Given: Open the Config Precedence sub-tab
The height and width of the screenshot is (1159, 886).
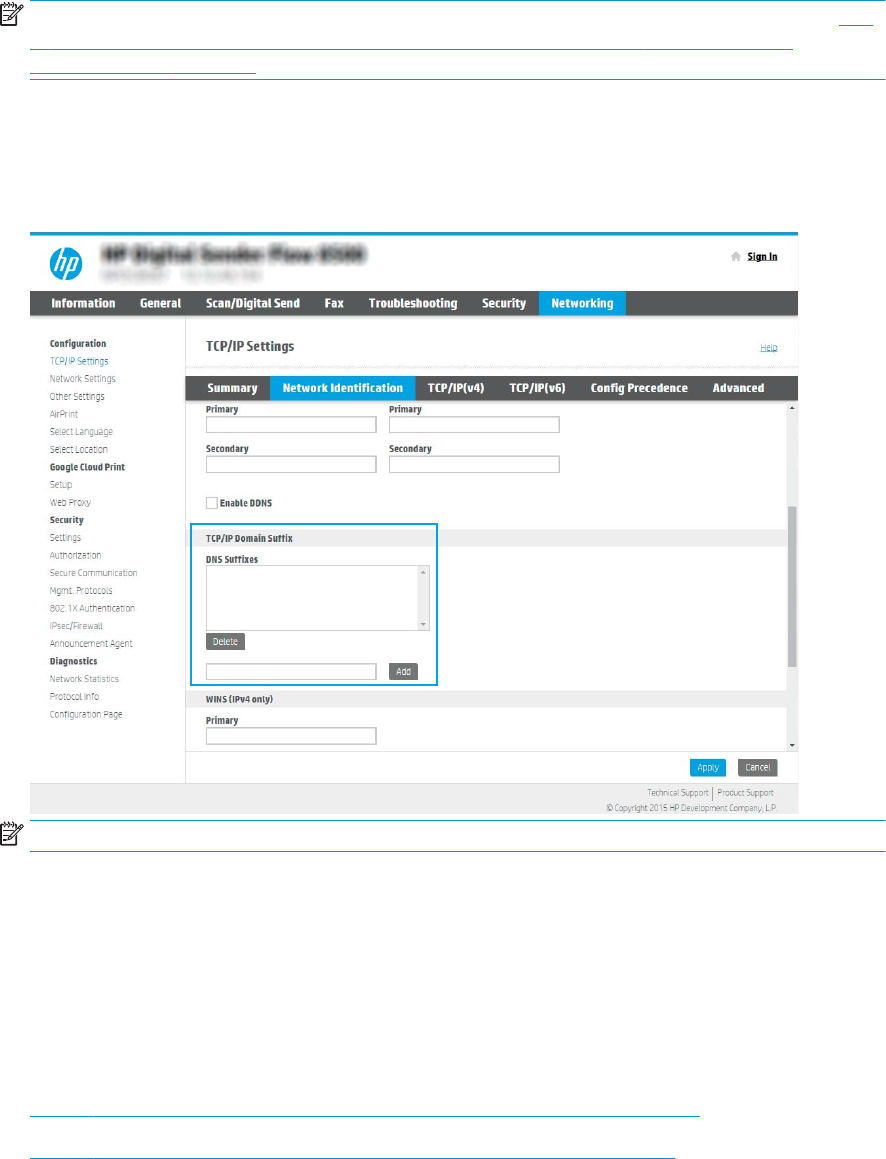Looking at the screenshot, I should click(639, 388).
